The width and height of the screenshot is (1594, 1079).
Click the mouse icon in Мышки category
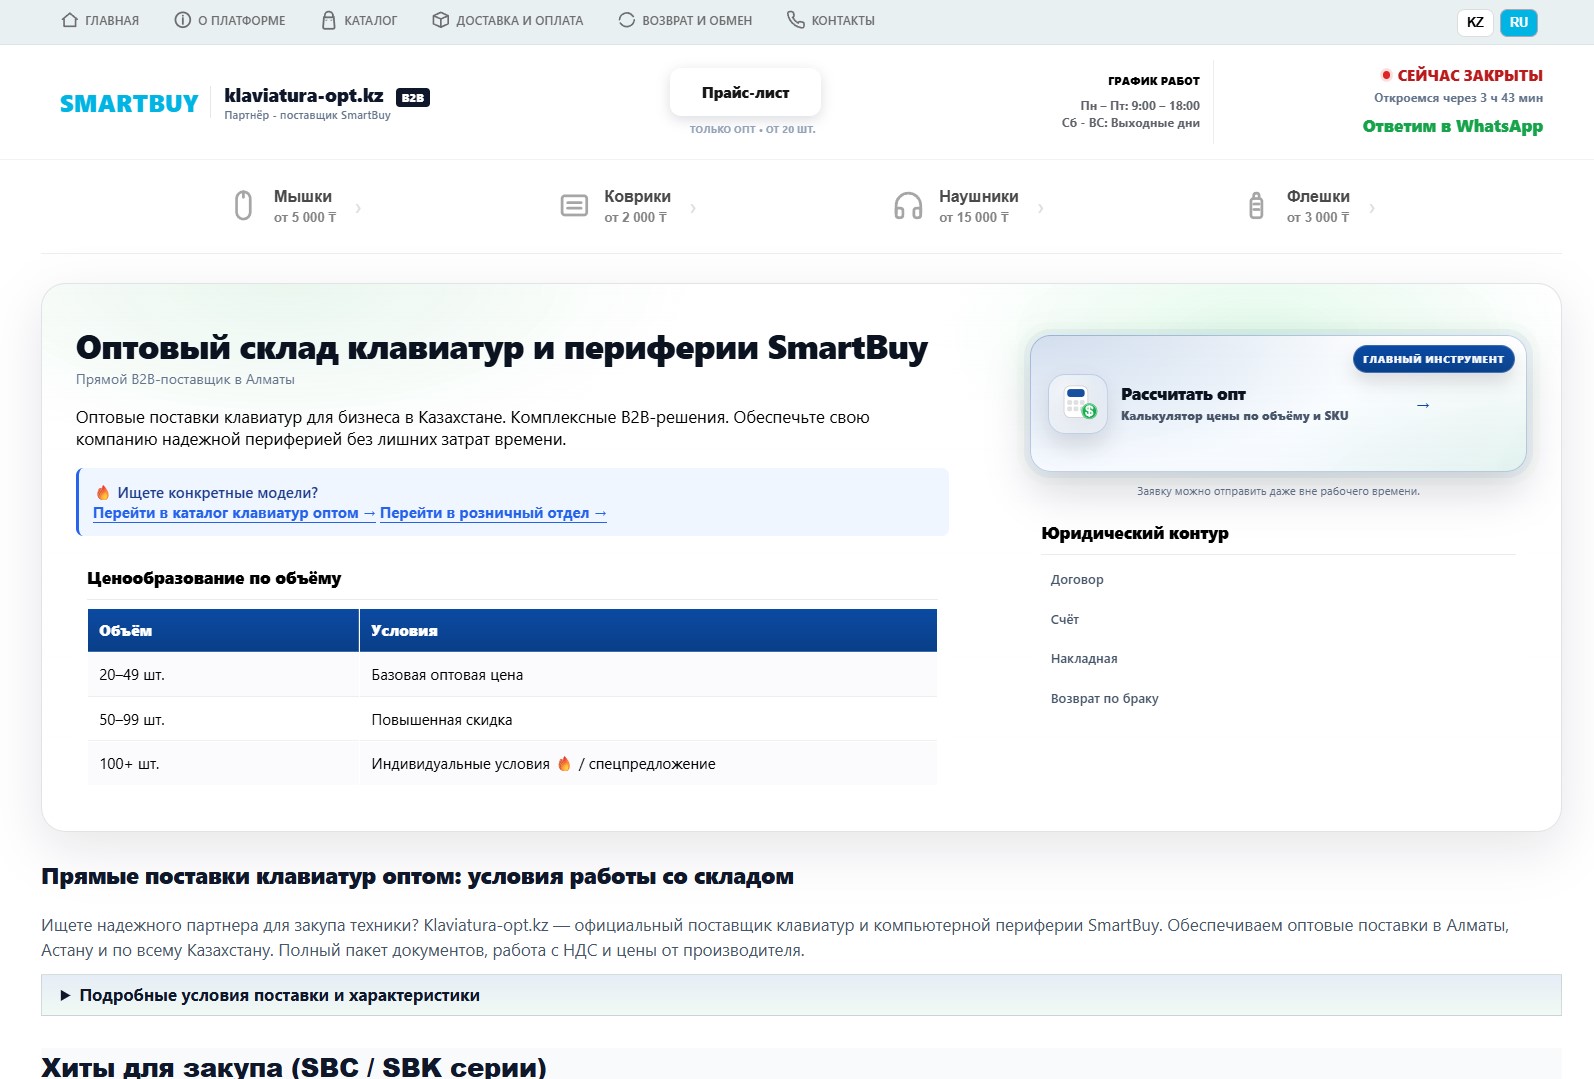click(x=243, y=206)
